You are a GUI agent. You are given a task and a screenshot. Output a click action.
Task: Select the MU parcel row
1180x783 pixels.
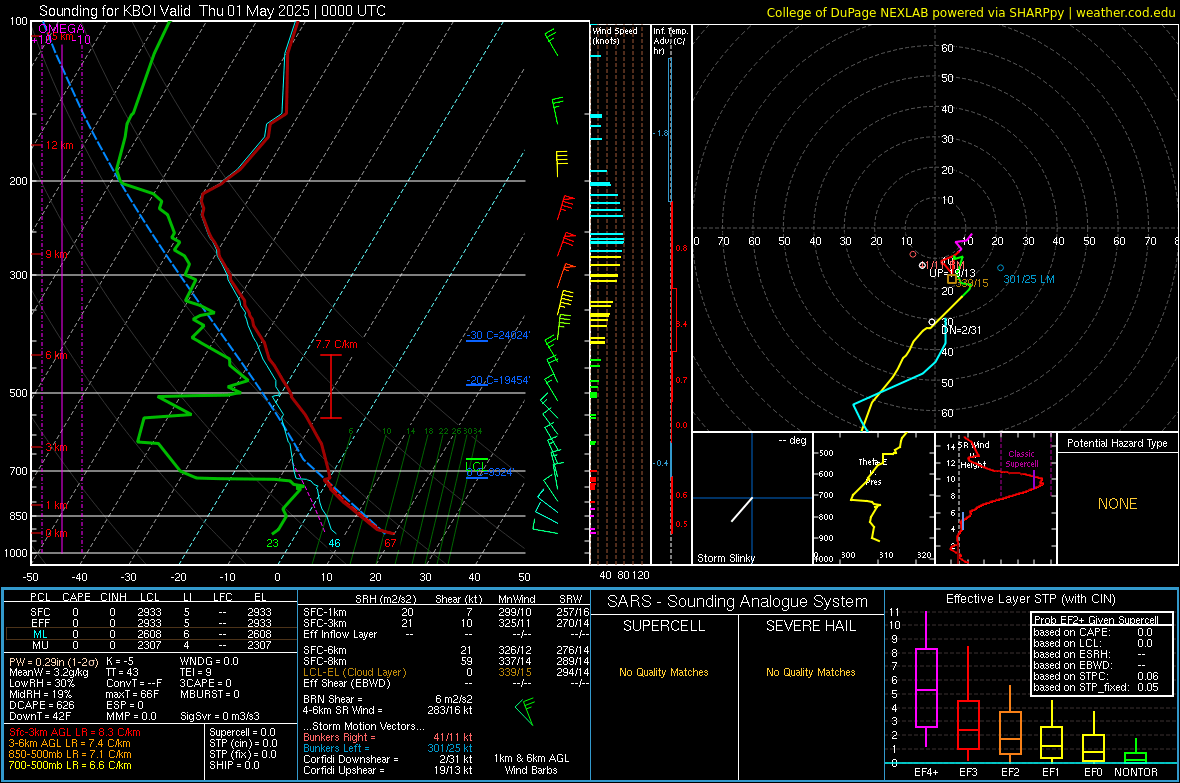point(151,645)
